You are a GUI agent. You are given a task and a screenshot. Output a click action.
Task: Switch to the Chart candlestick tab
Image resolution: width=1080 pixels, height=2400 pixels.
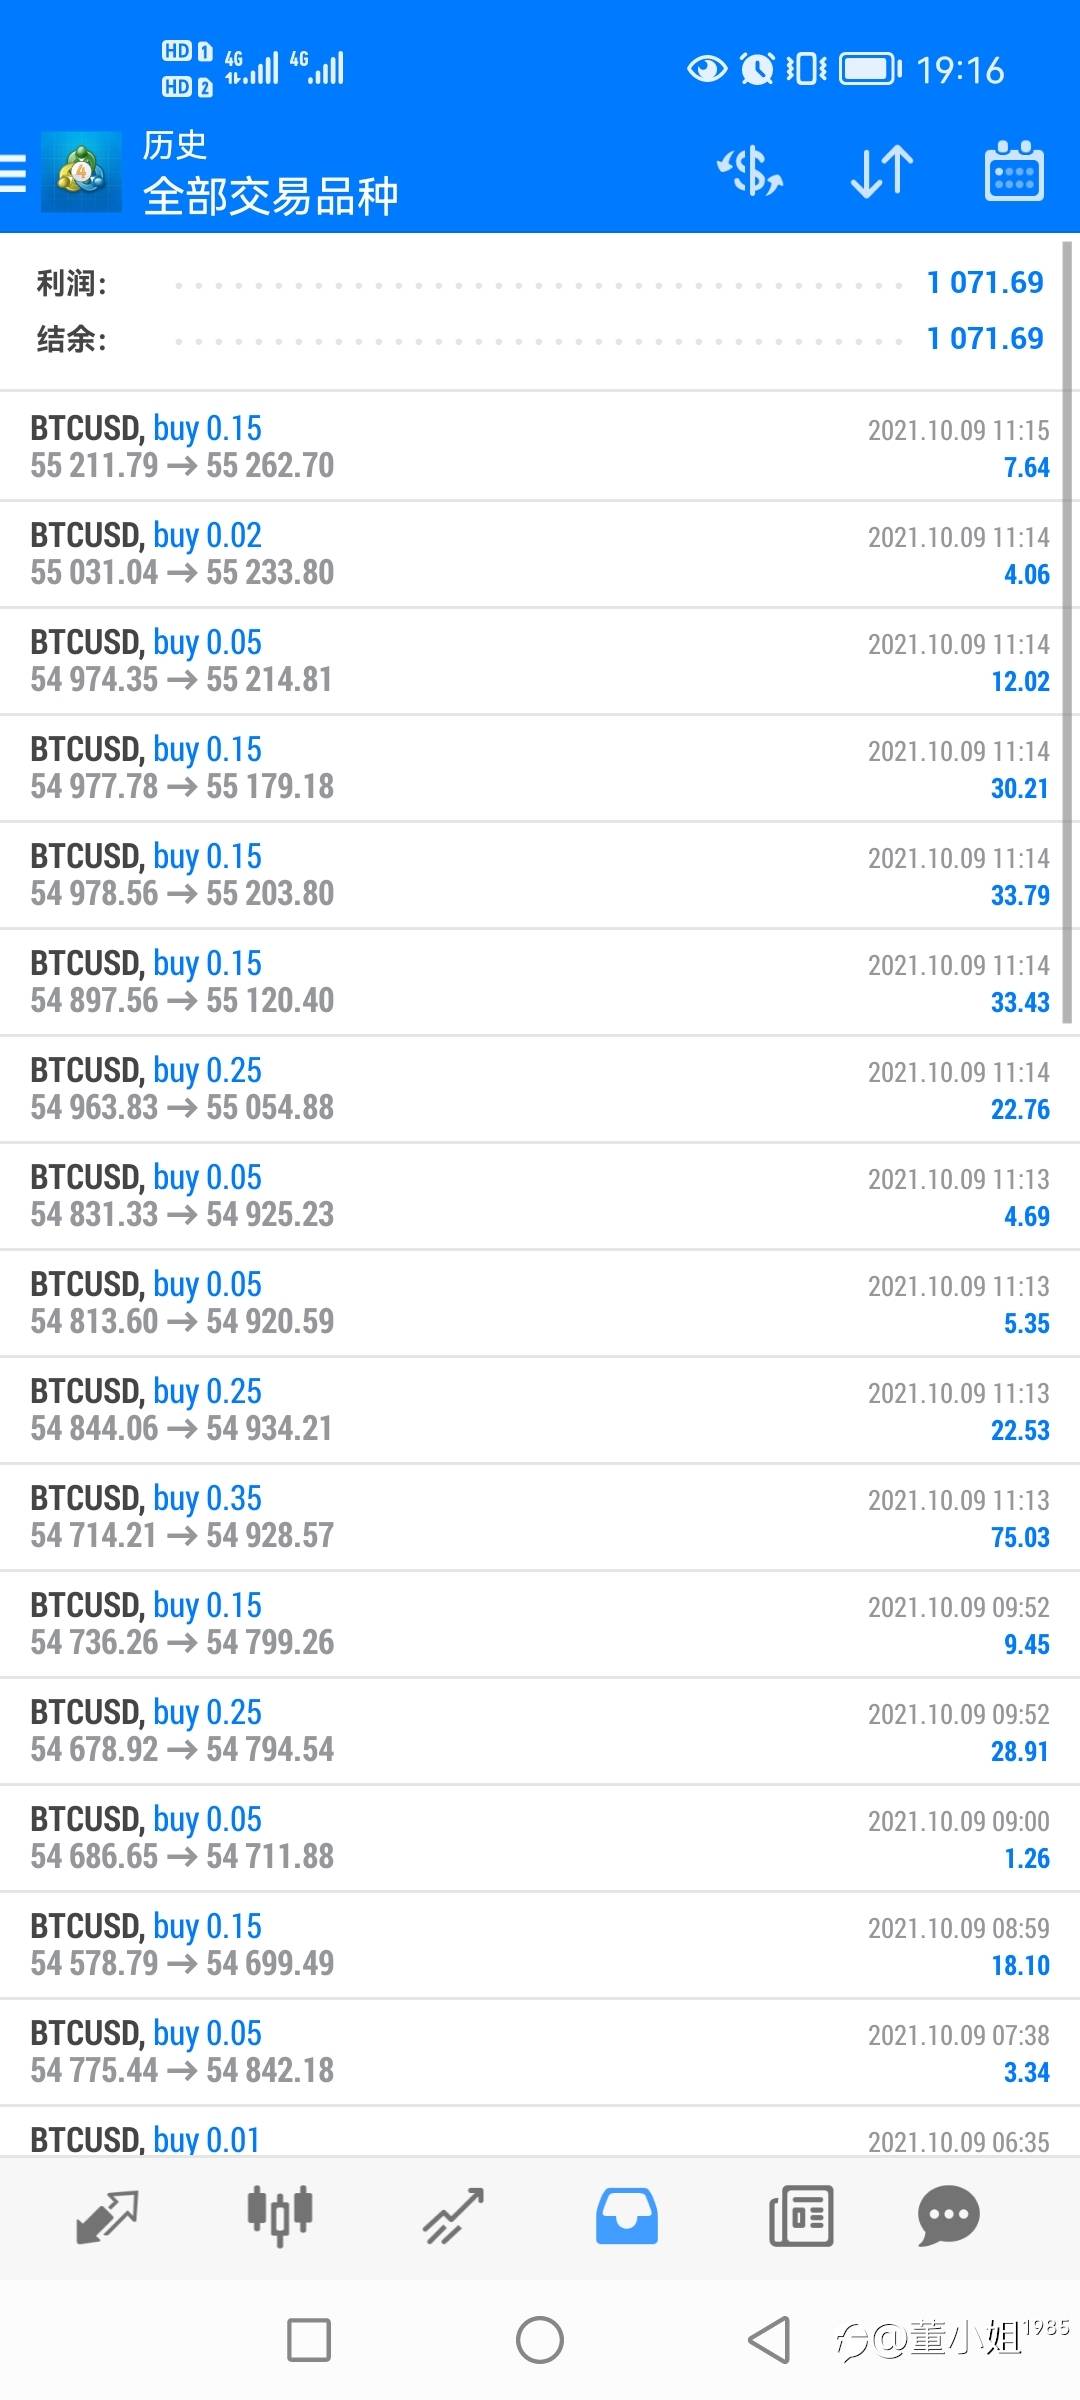[x=280, y=2216]
